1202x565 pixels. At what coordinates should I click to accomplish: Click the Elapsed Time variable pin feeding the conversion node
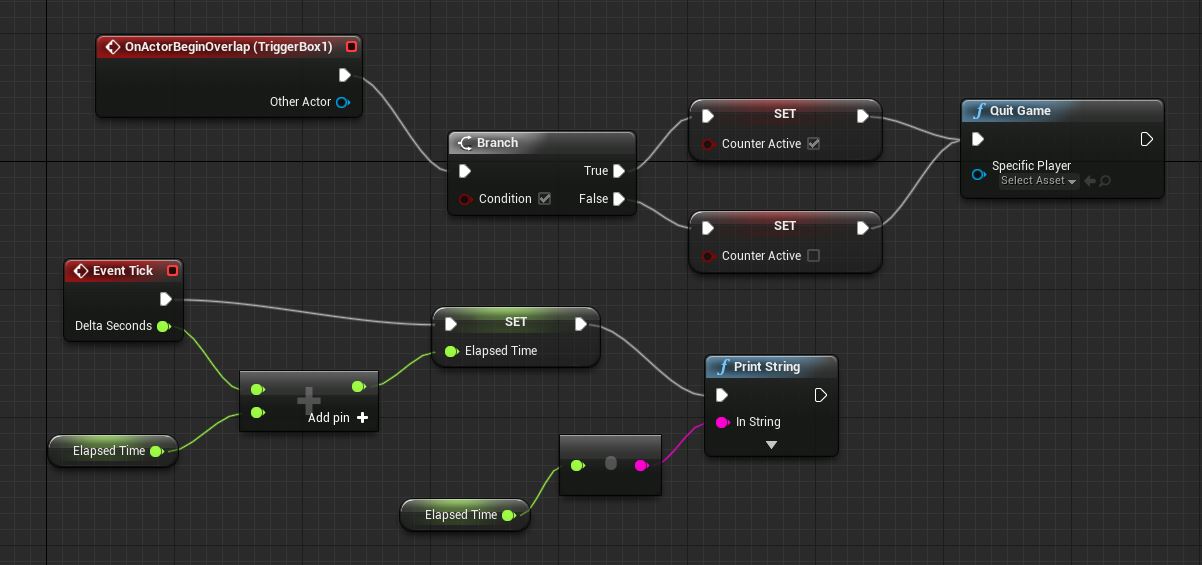[x=509, y=515]
